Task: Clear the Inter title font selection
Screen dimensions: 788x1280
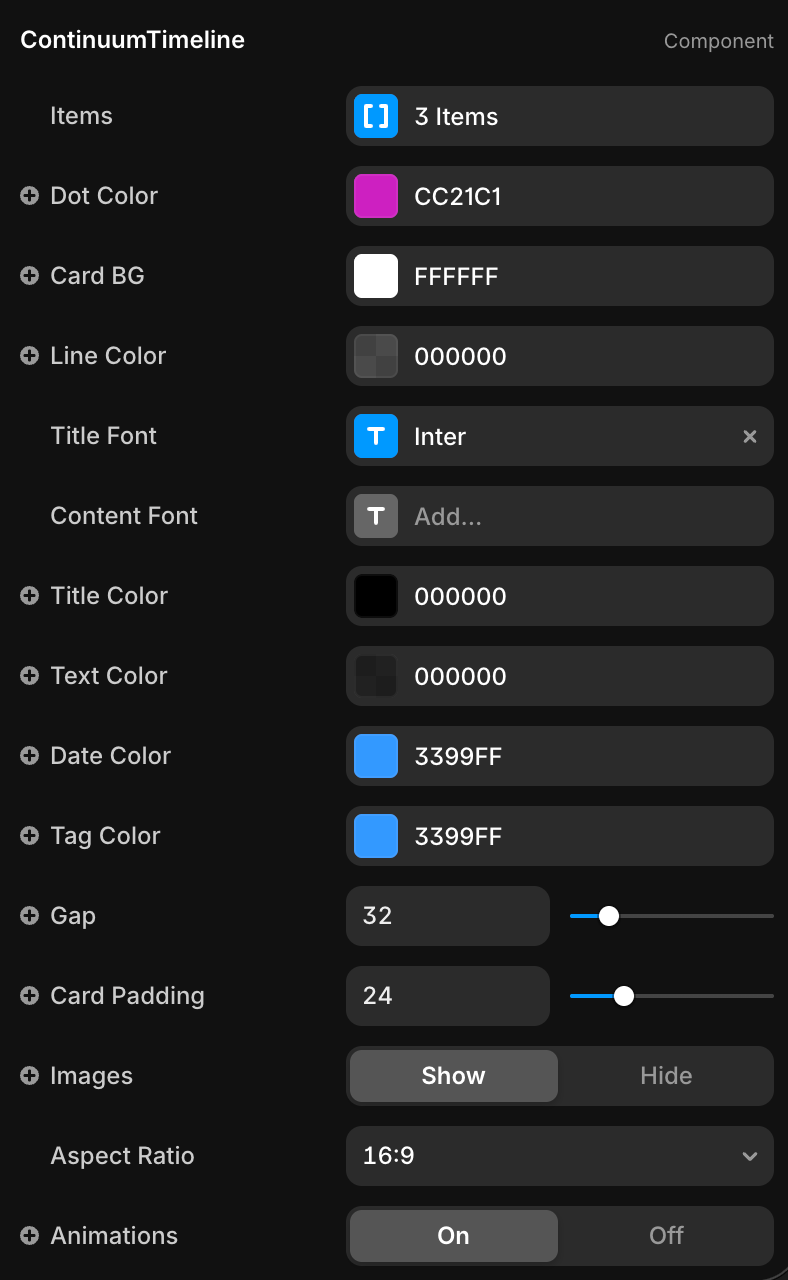Action: (750, 436)
